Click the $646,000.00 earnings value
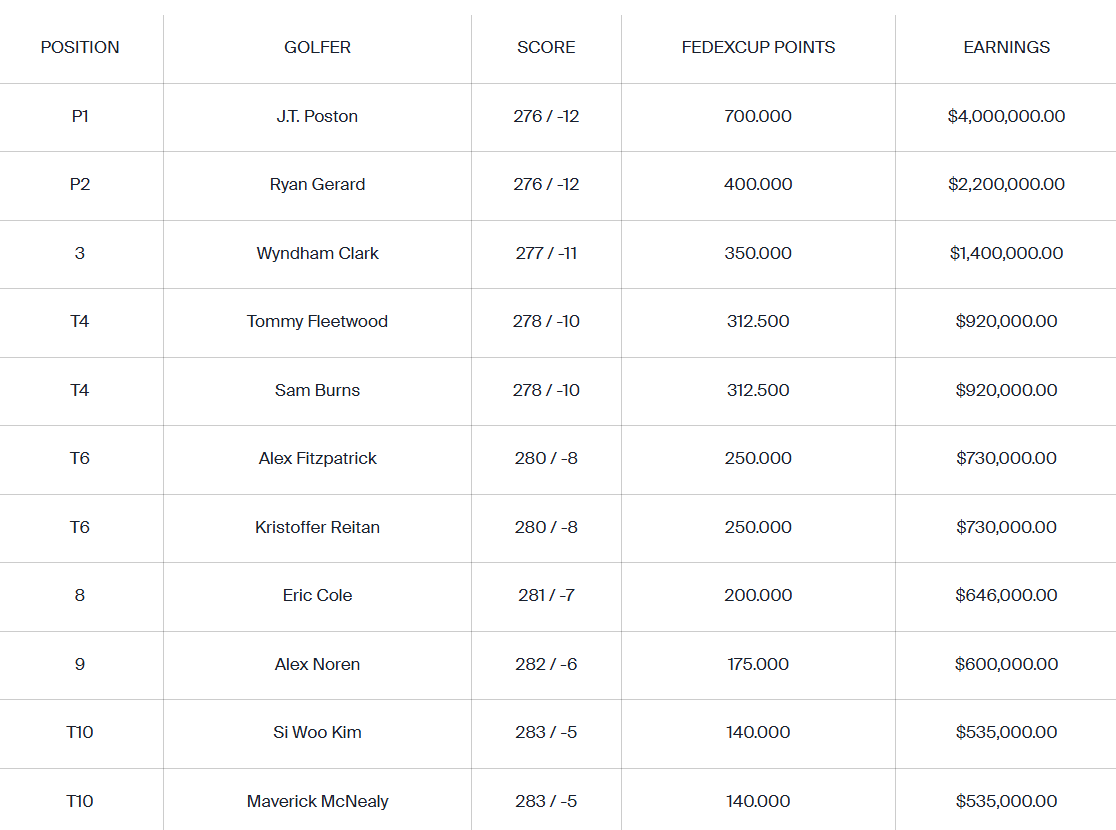The height and width of the screenshot is (830, 1116). tap(1006, 595)
